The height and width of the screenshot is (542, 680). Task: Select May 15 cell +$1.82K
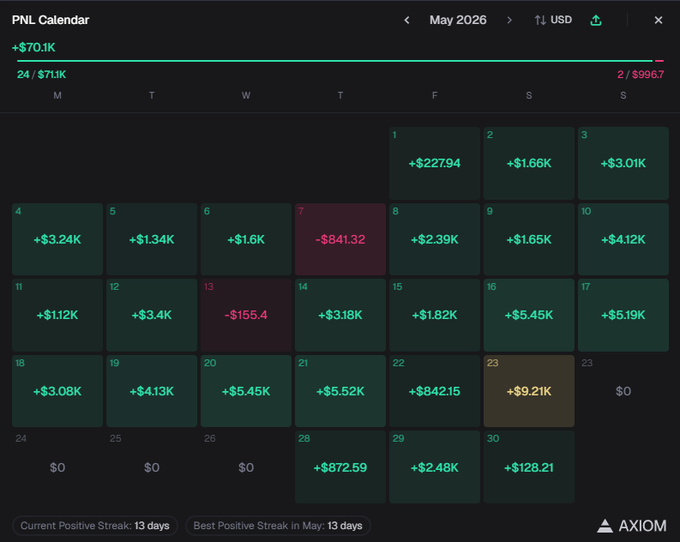click(435, 315)
